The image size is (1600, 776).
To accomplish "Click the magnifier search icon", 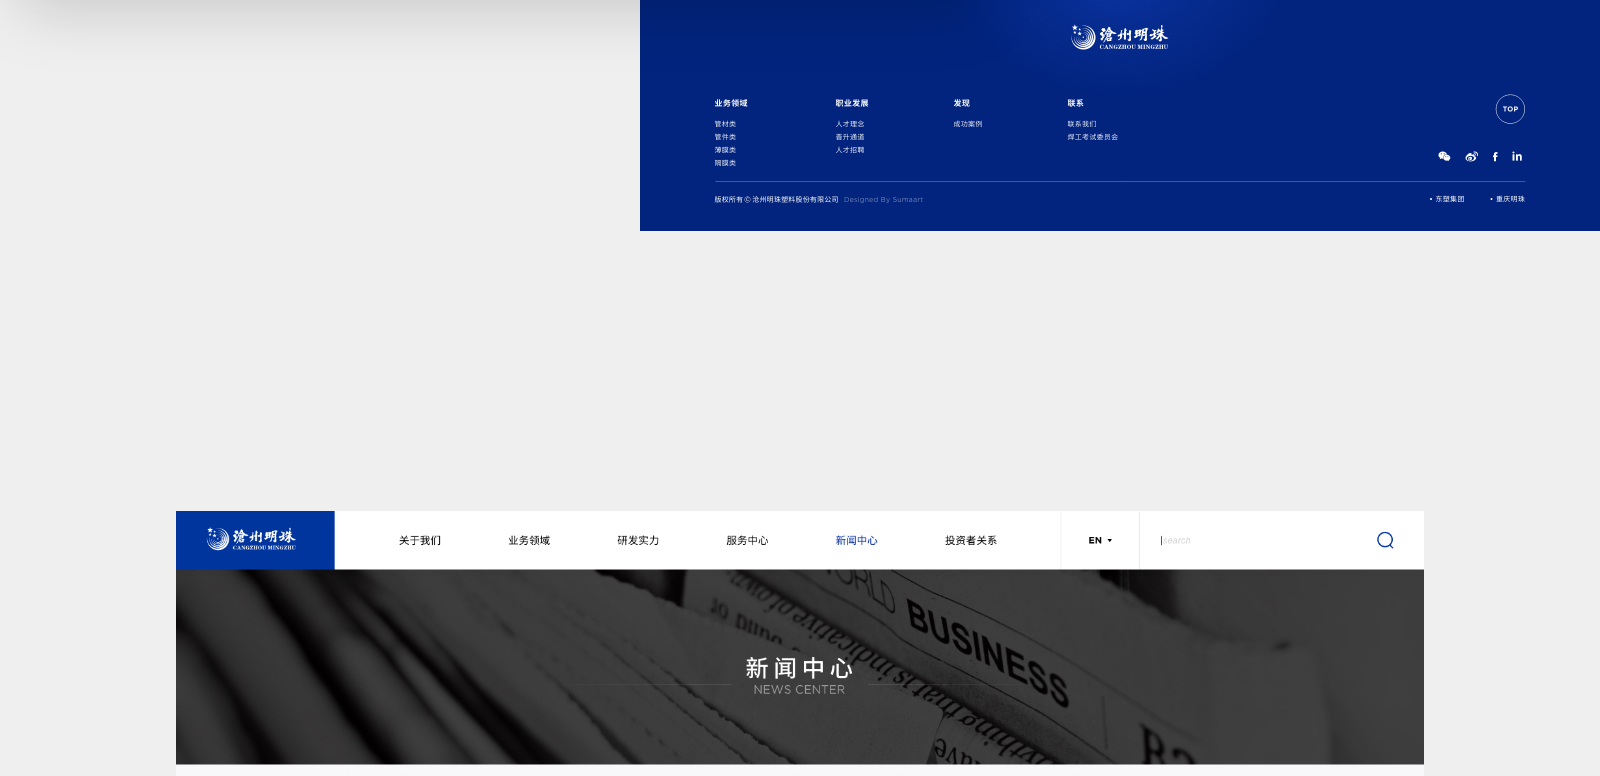I will [x=1385, y=540].
